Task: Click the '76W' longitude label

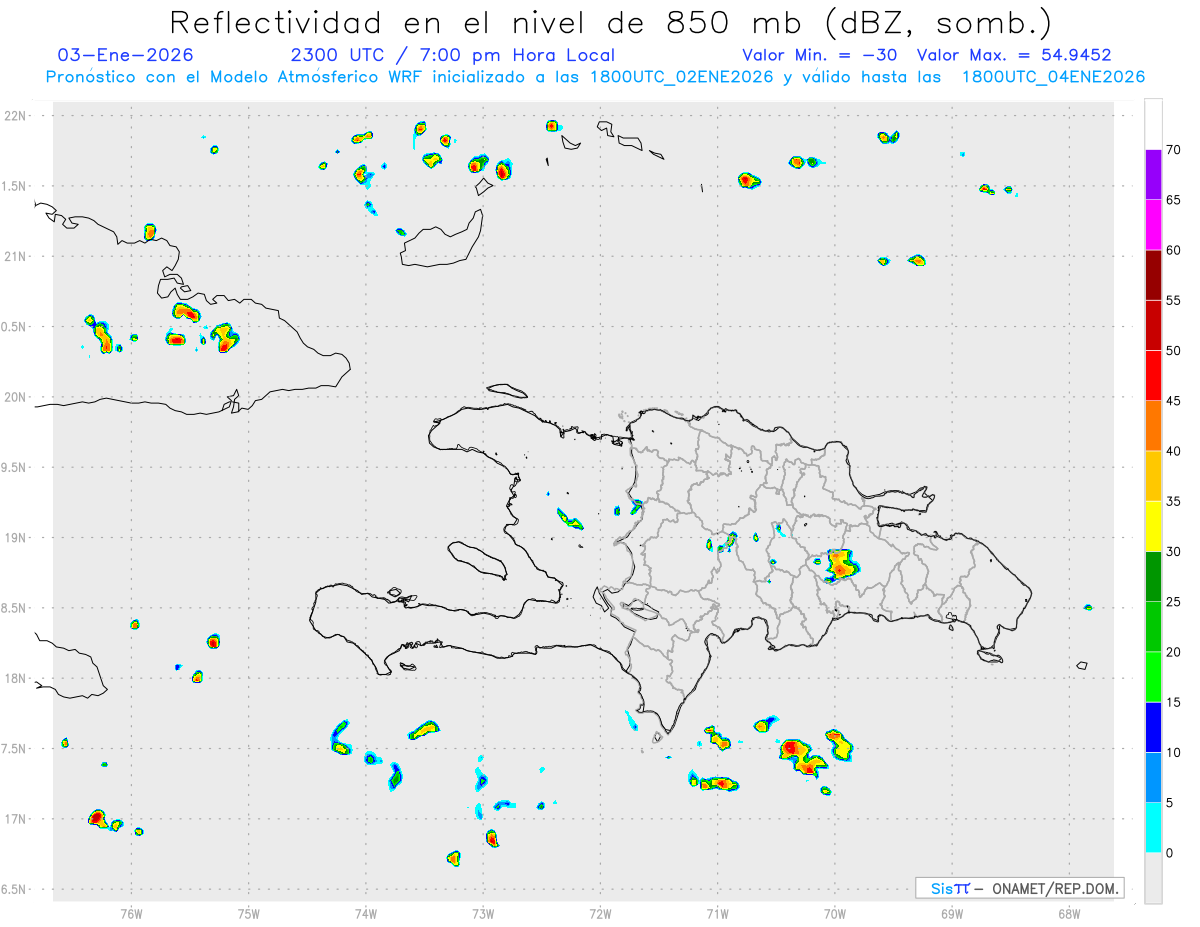Action: point(131,914)
